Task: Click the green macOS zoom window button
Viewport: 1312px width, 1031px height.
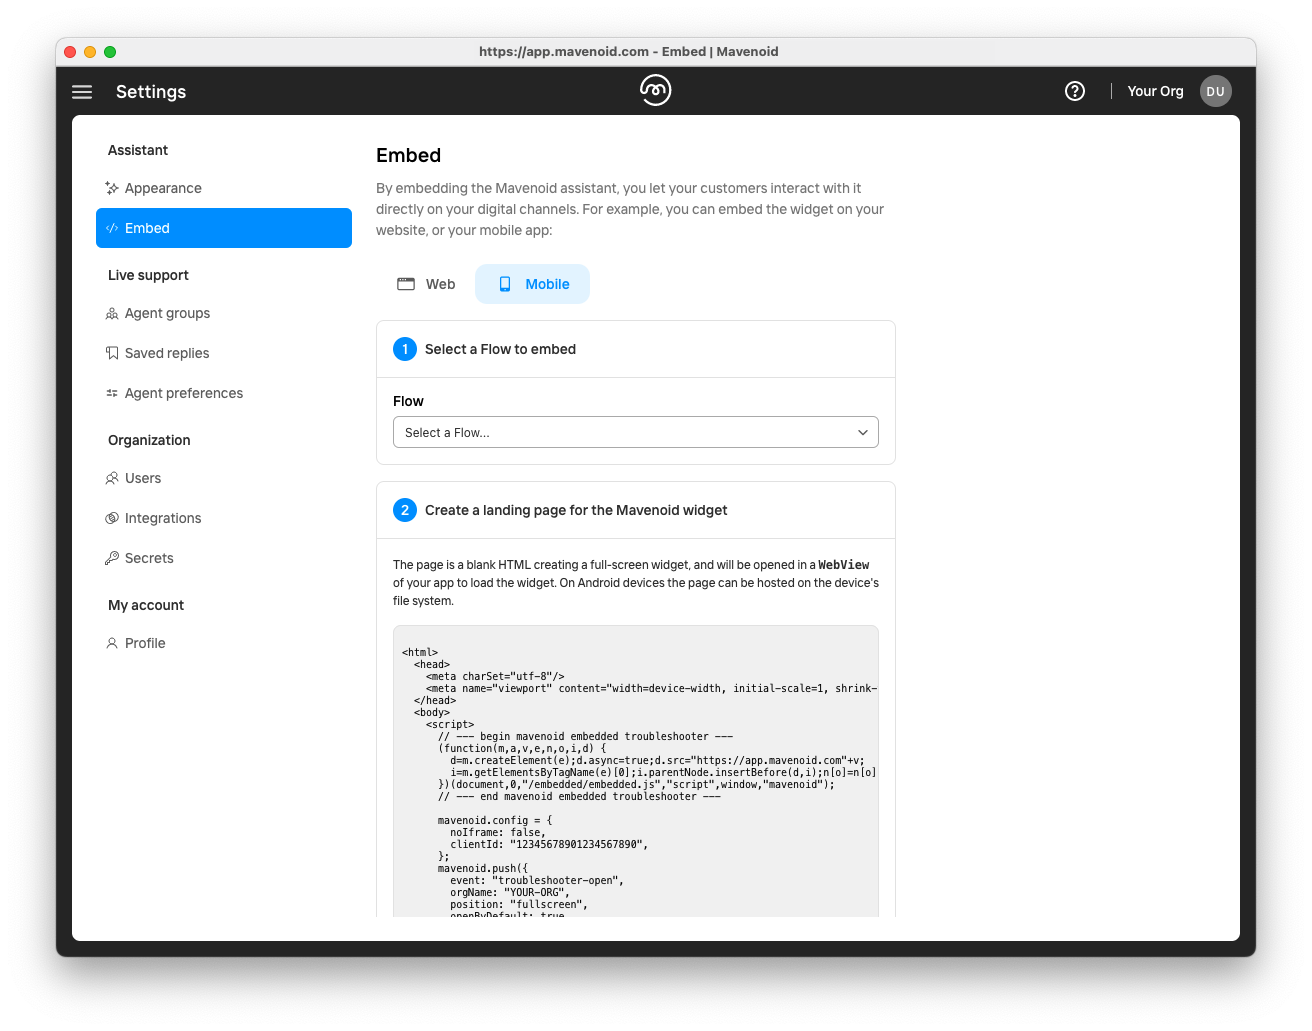Action: tap(110, 52)
